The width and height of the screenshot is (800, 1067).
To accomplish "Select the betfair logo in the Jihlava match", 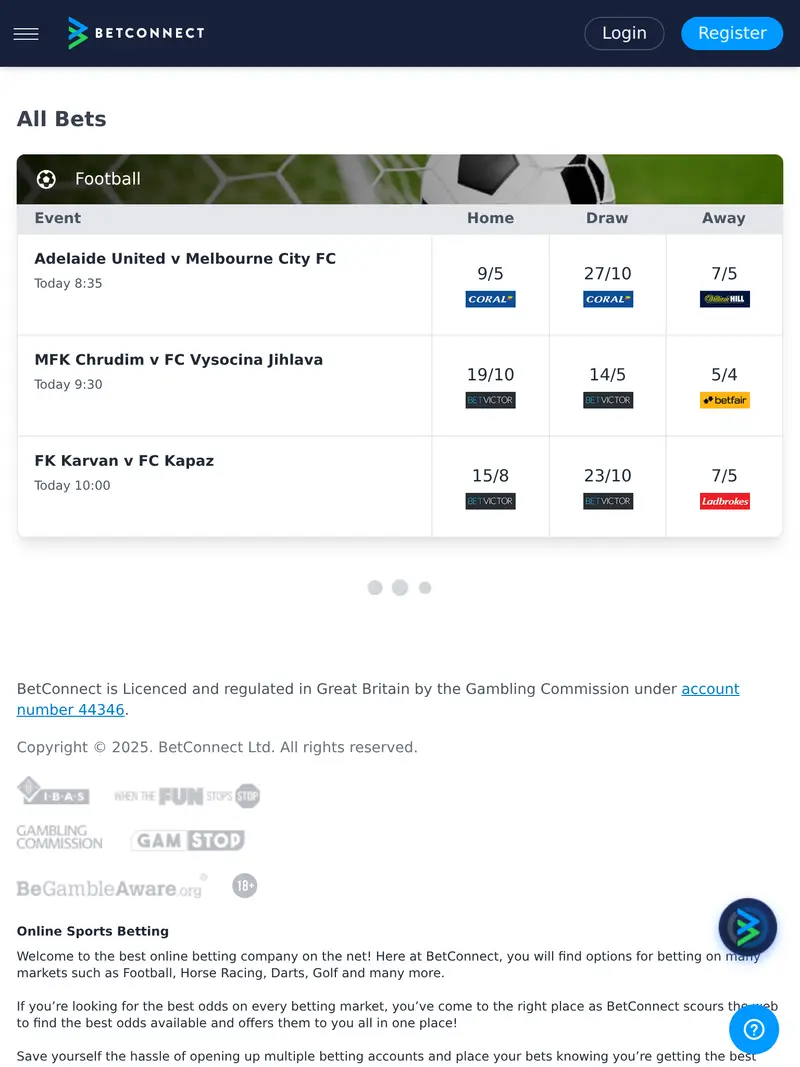I will 724,400.
